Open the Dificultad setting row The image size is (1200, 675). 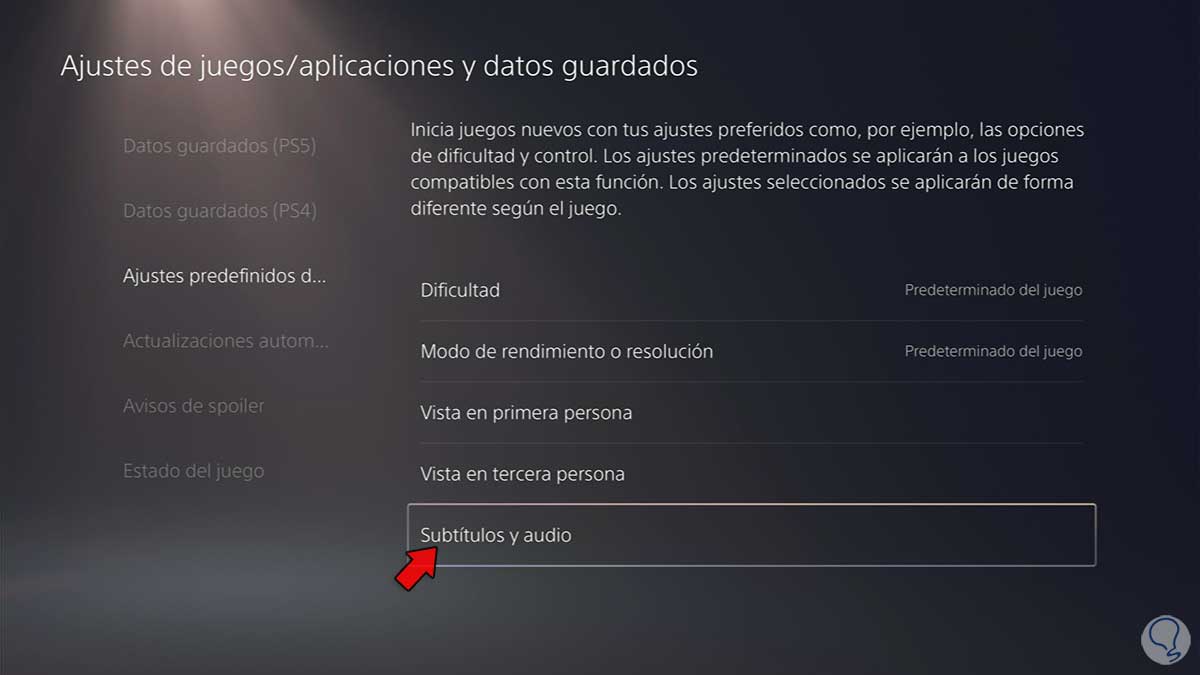[x=751, y=290]
